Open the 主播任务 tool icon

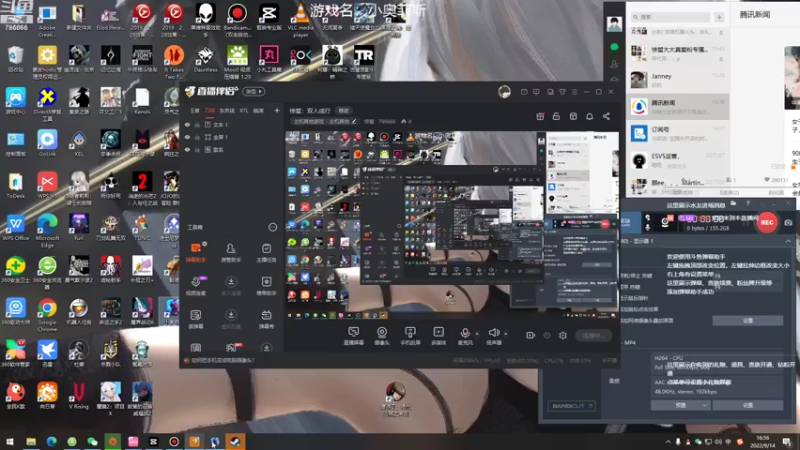pos(266,252)
